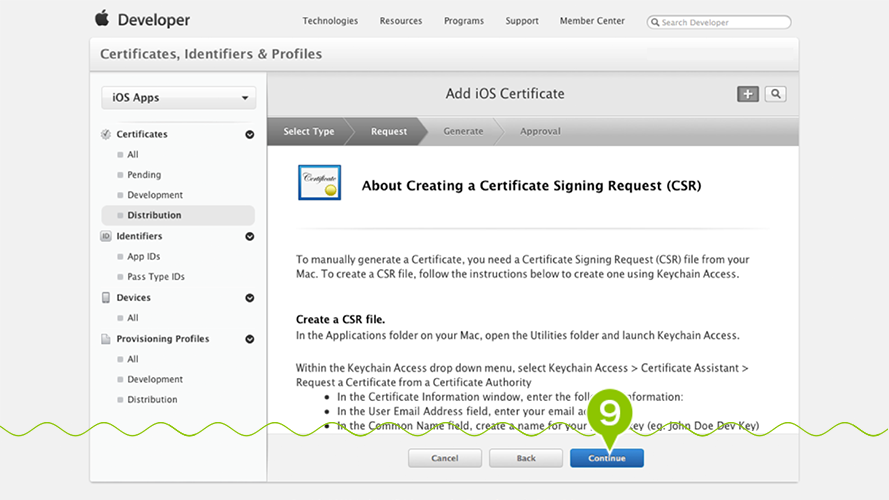Open the iOS Apps dropdown

[179, 98]
